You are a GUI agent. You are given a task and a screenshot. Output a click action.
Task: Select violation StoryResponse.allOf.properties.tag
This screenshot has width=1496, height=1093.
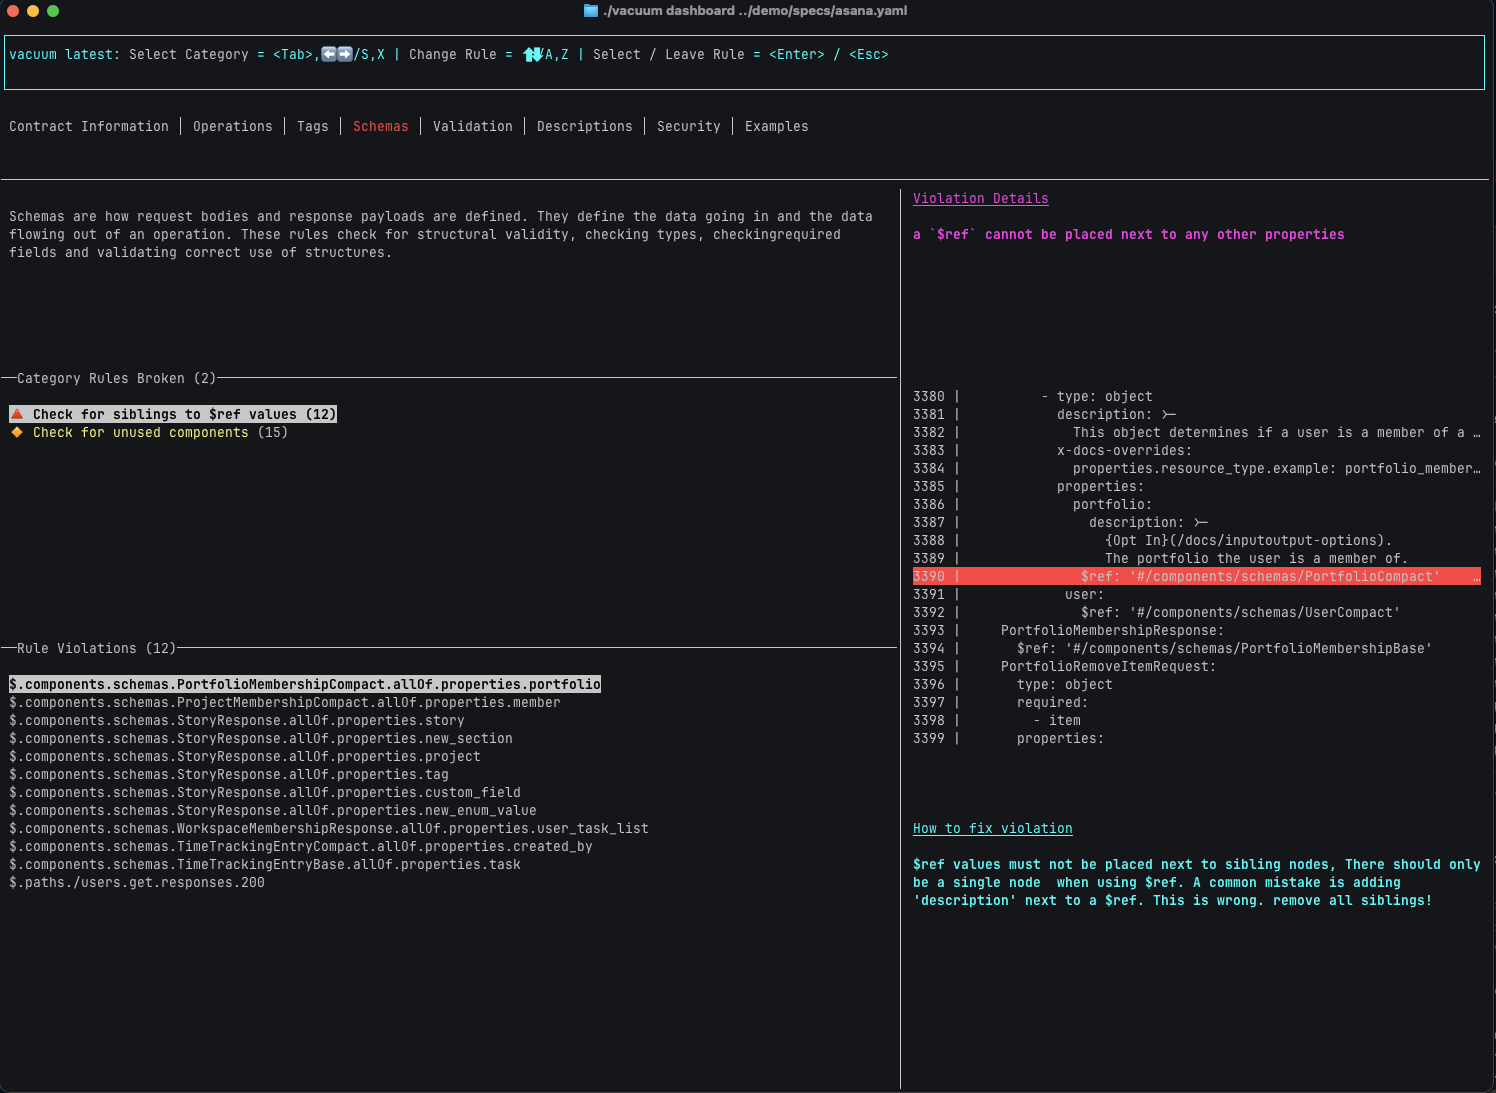point(229,774)
